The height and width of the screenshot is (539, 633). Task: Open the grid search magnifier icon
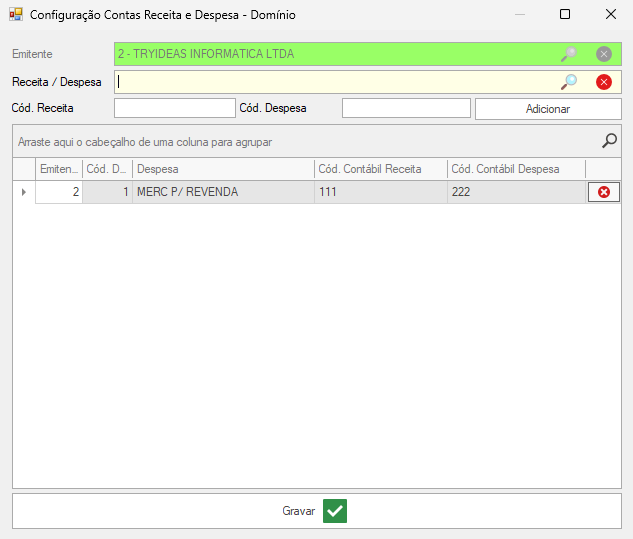(609, 141)
